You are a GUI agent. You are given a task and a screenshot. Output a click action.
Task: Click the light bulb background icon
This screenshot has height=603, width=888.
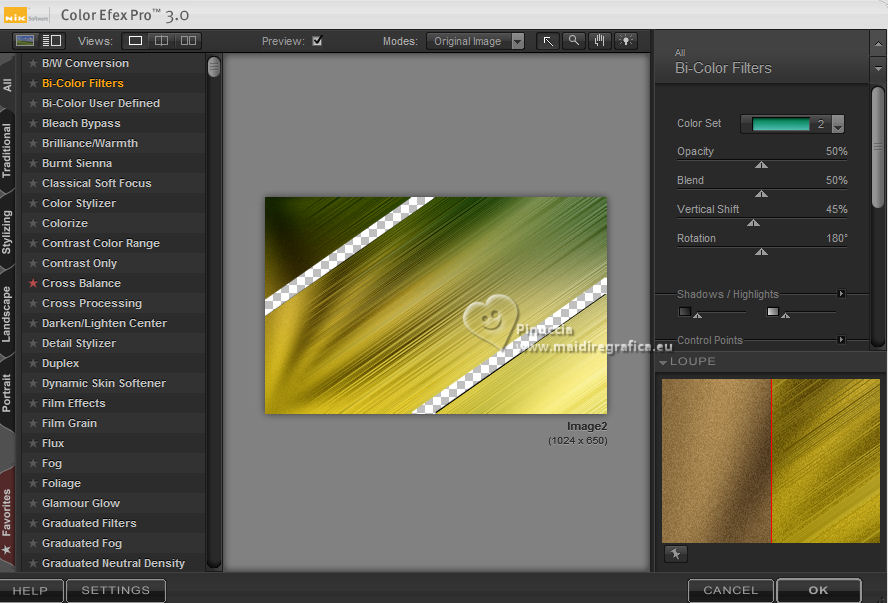click(x=626, y=41)
